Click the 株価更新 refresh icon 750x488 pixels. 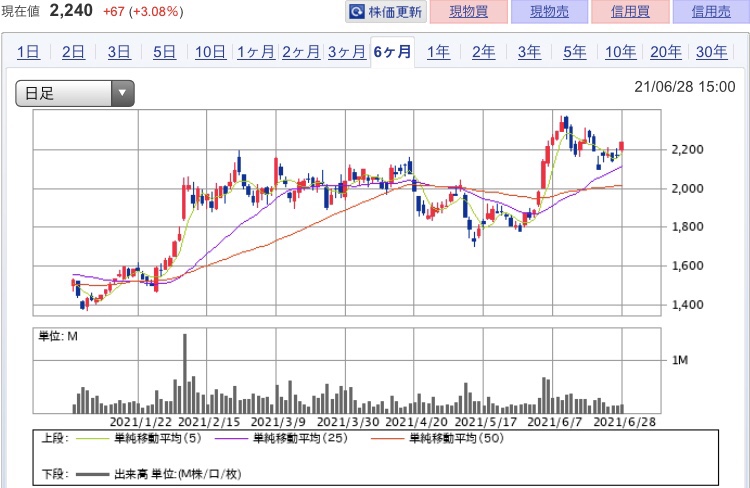pyautogui.click(x=357, y=11)
